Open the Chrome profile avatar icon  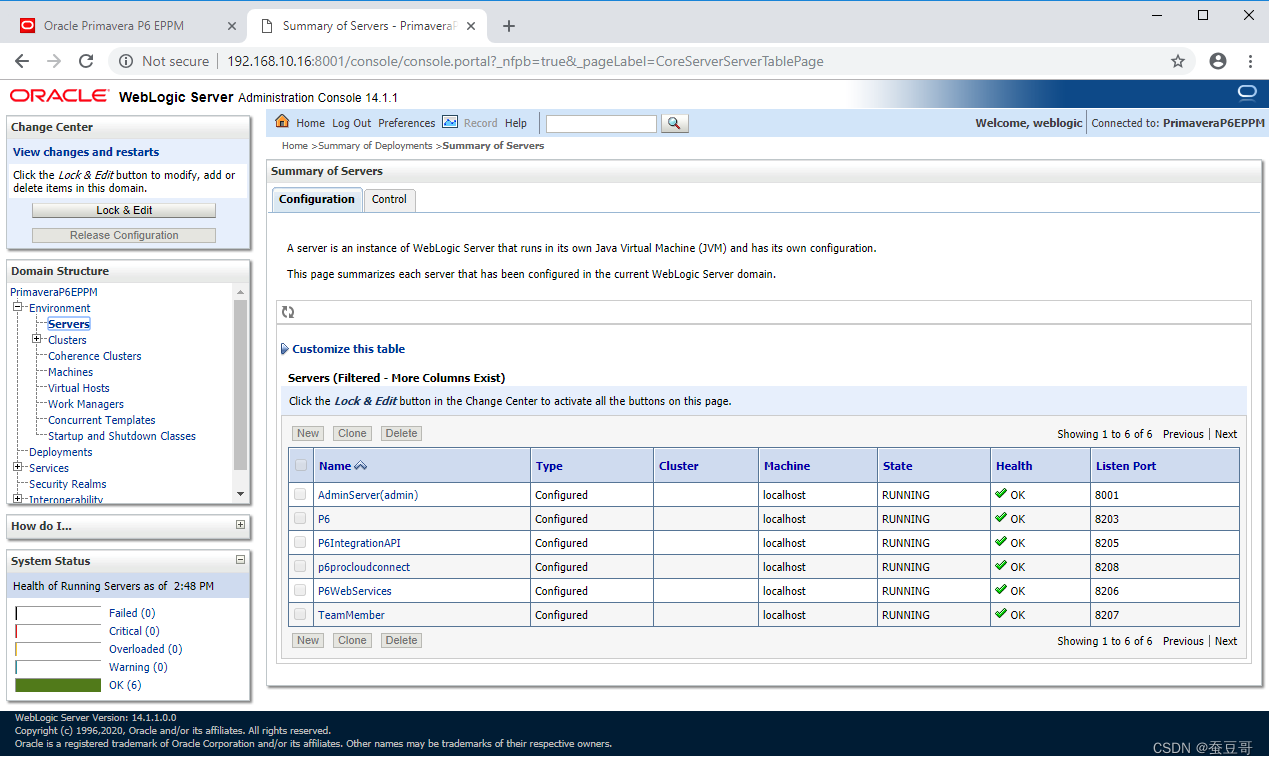[x=1218, y=61]
